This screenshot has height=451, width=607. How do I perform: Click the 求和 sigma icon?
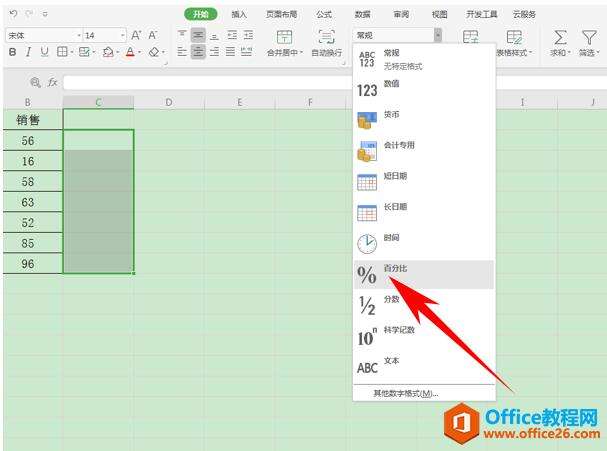click(x=560, y=38)
